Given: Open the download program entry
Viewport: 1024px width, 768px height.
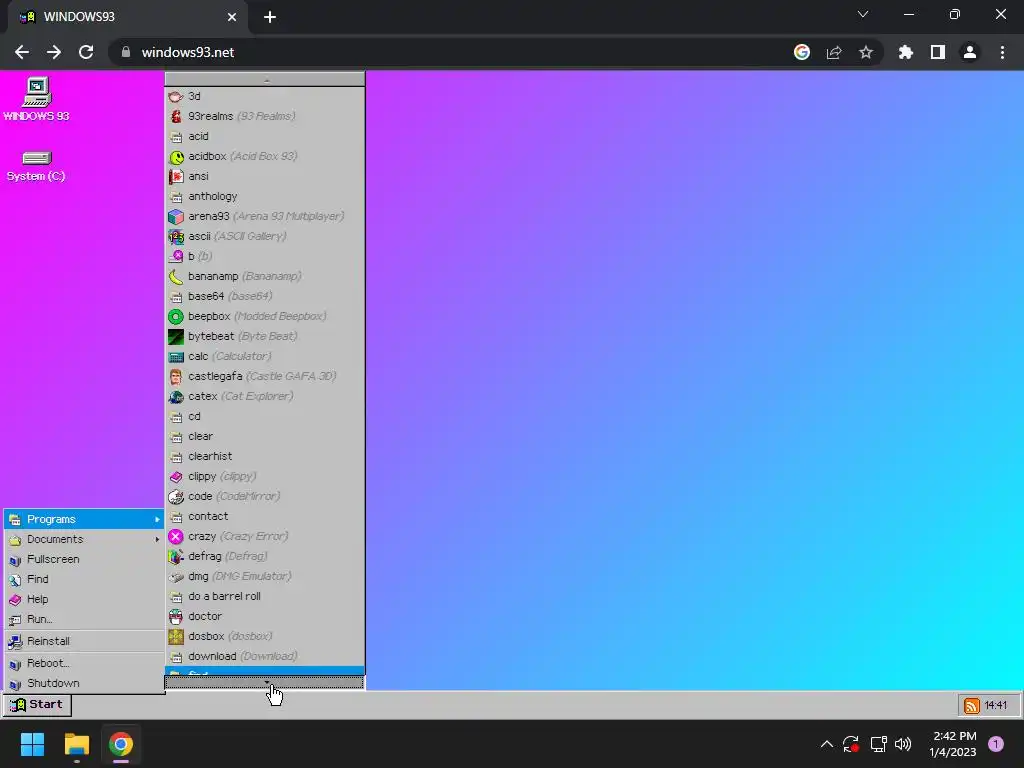Looking at the screenshot, I should [264, 656].
